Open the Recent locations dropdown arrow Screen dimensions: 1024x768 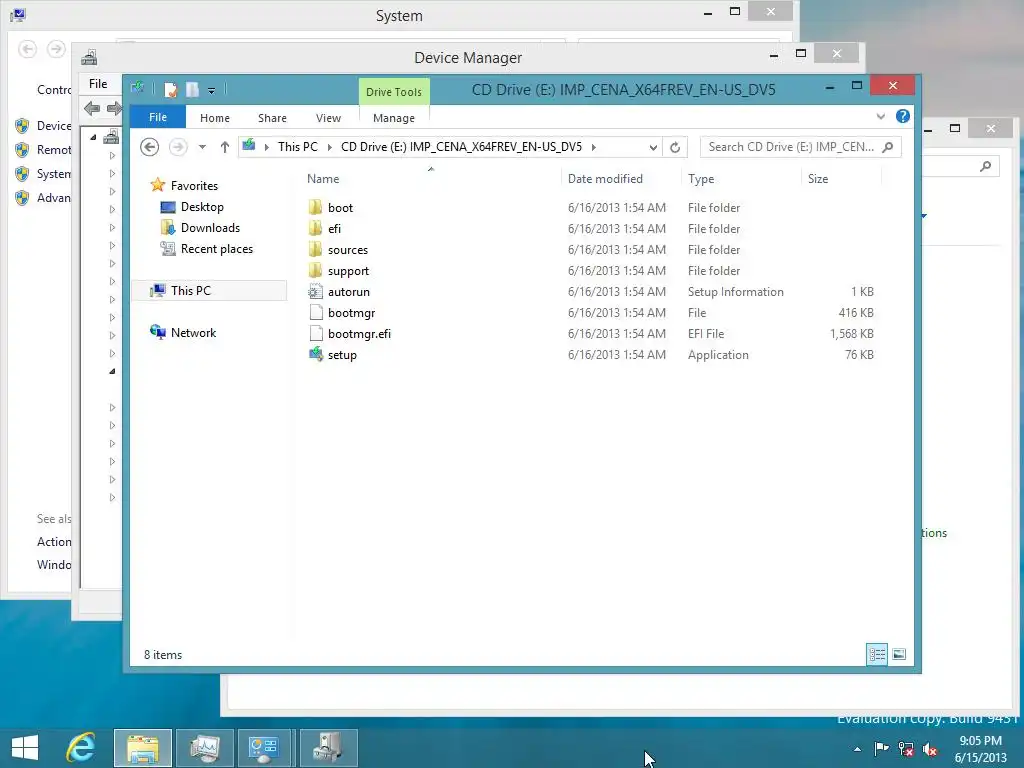coord(202,147)
